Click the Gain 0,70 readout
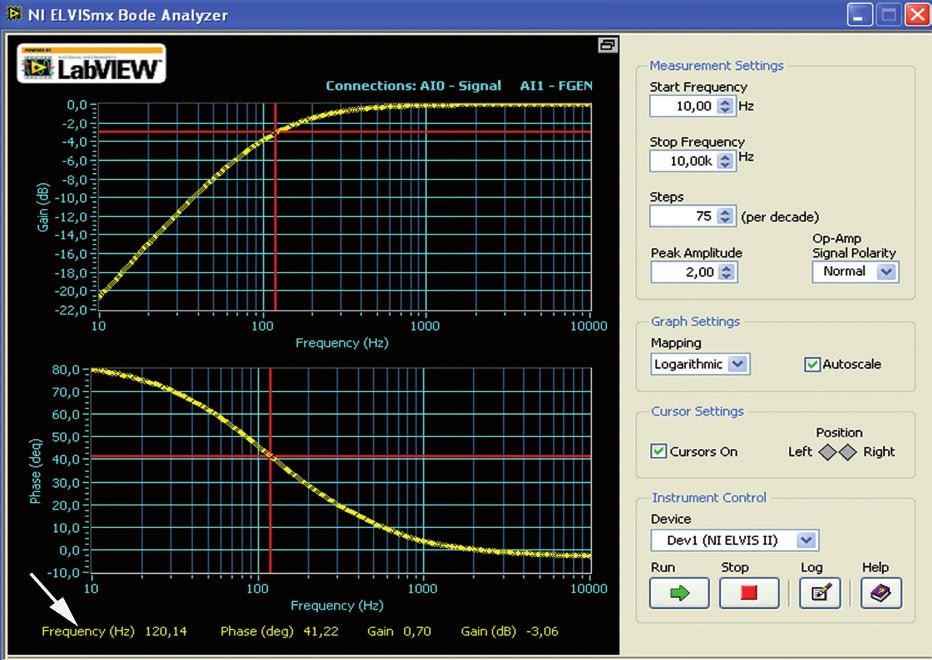932x660 pixels. point(399,631)
